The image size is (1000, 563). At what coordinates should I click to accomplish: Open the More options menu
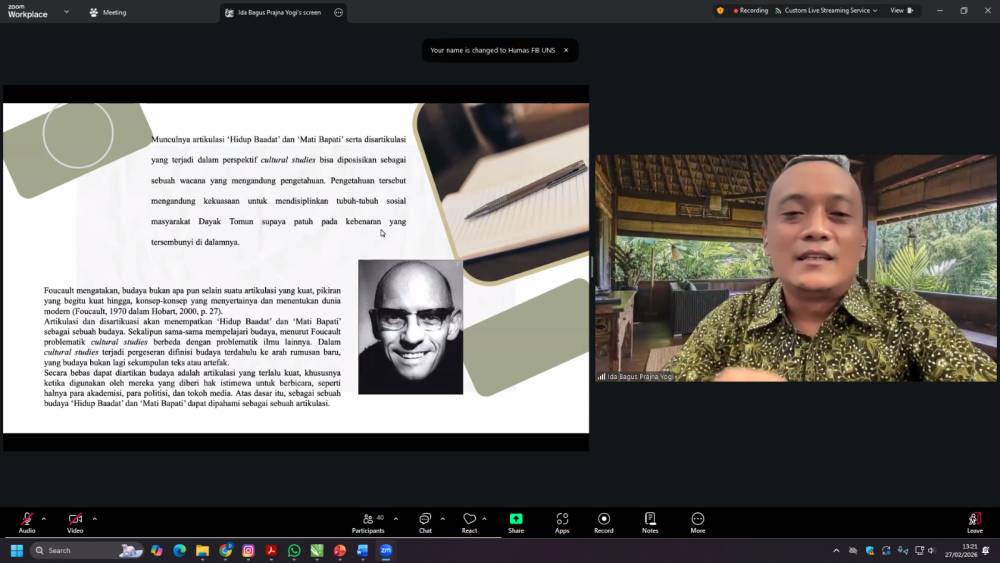pos(698,522)
